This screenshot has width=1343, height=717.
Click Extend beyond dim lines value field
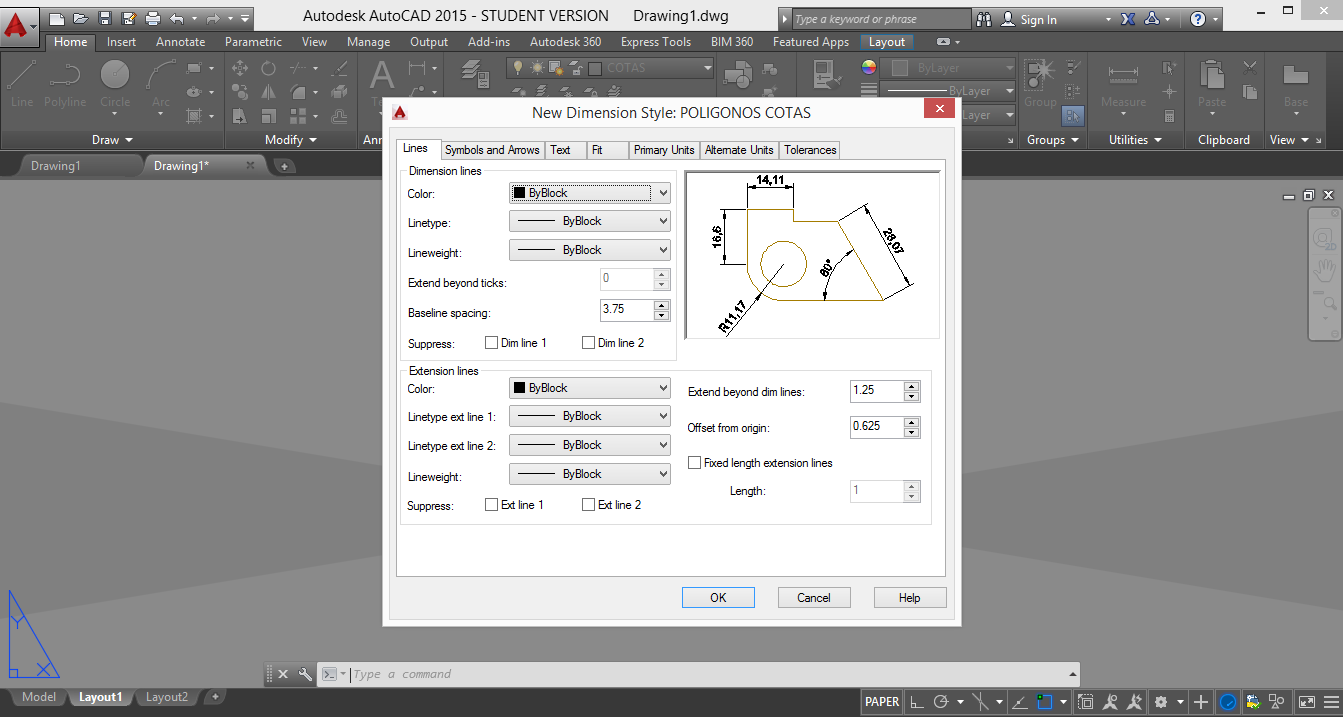pos(876,391)
